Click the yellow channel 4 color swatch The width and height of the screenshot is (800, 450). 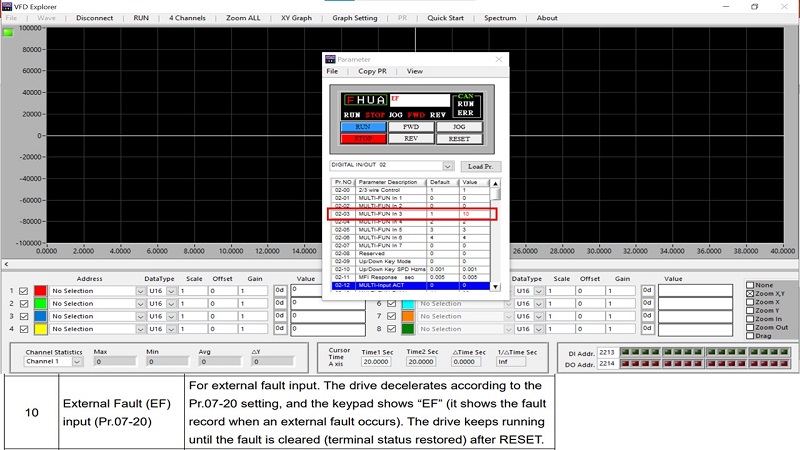click(41, 329)
